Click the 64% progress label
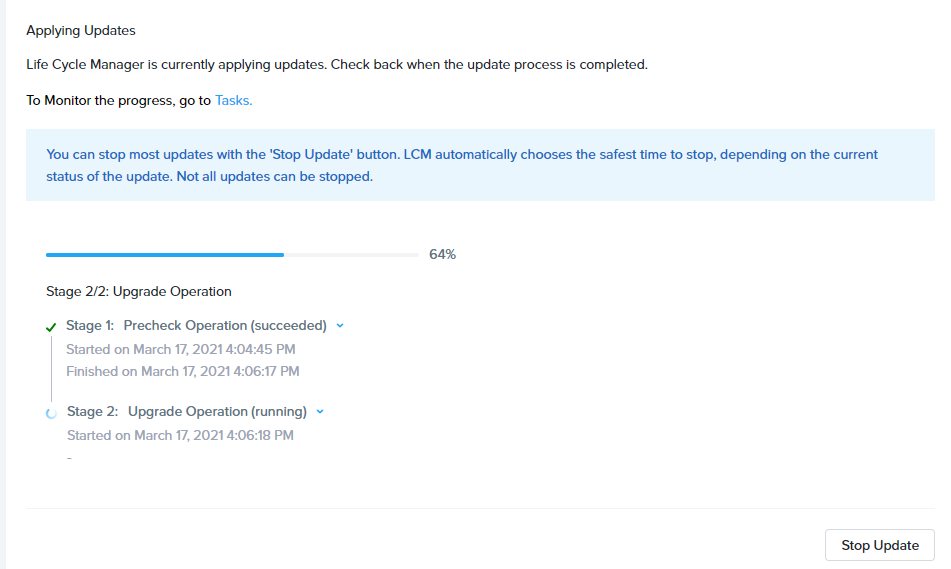Image resolution: width=951 pixels, height=569 pixels. [442, 254]
